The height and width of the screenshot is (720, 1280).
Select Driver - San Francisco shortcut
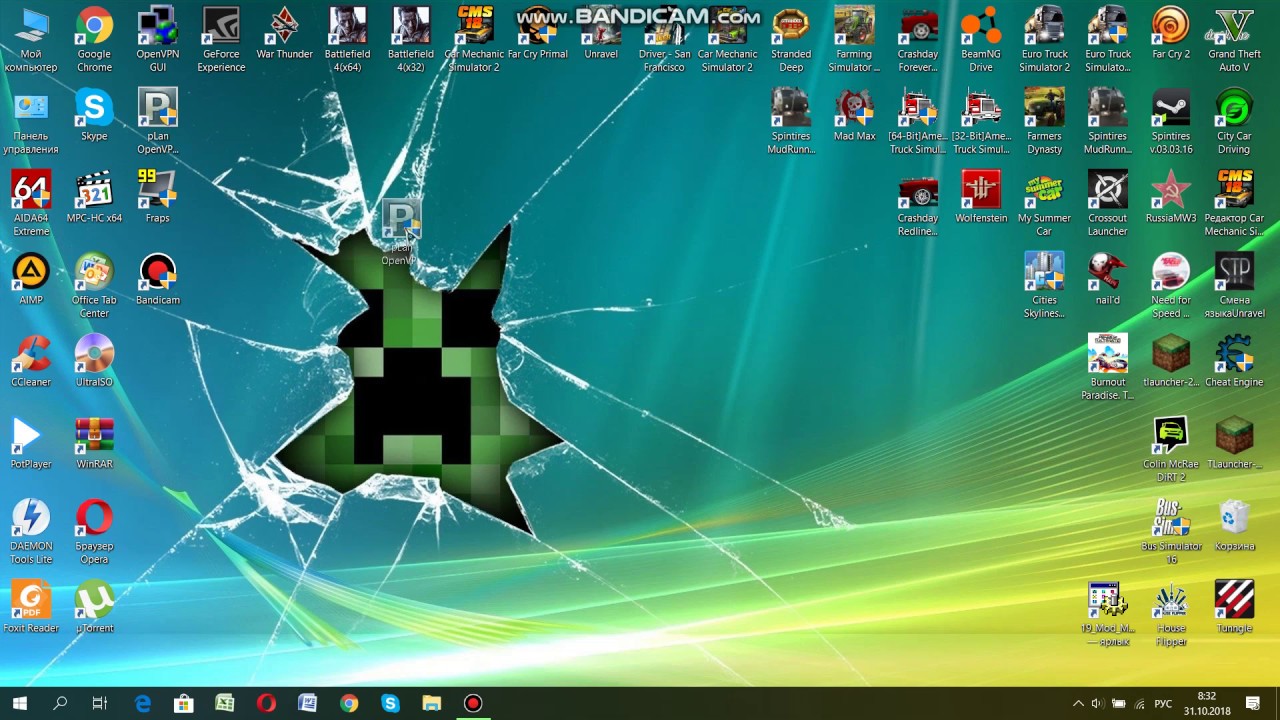click(x=664, y=38)
